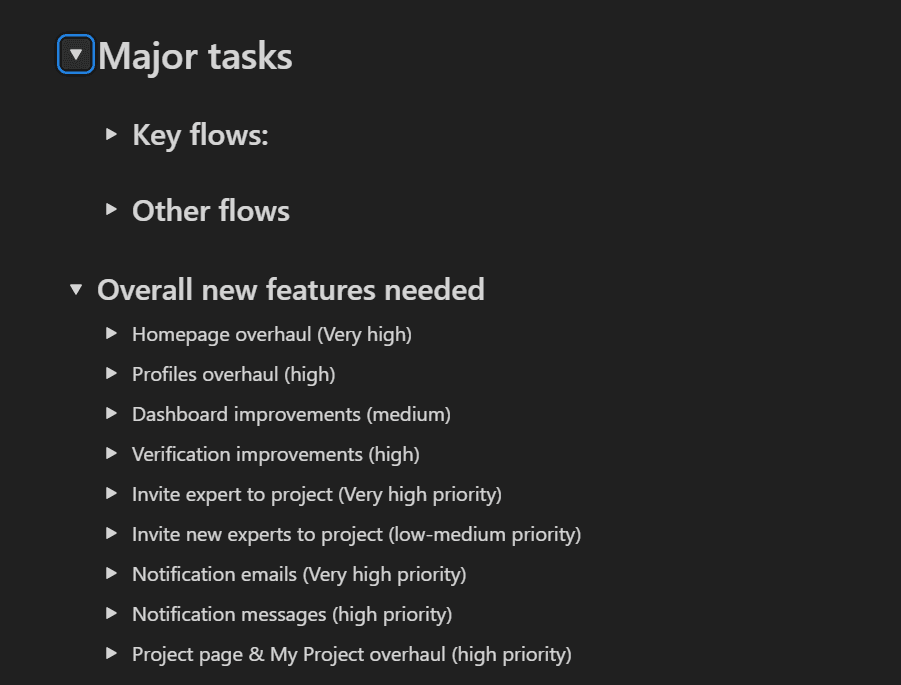Expand the Invite expert to project item
This screenshot has width=901, height=685.
point(111,493)
